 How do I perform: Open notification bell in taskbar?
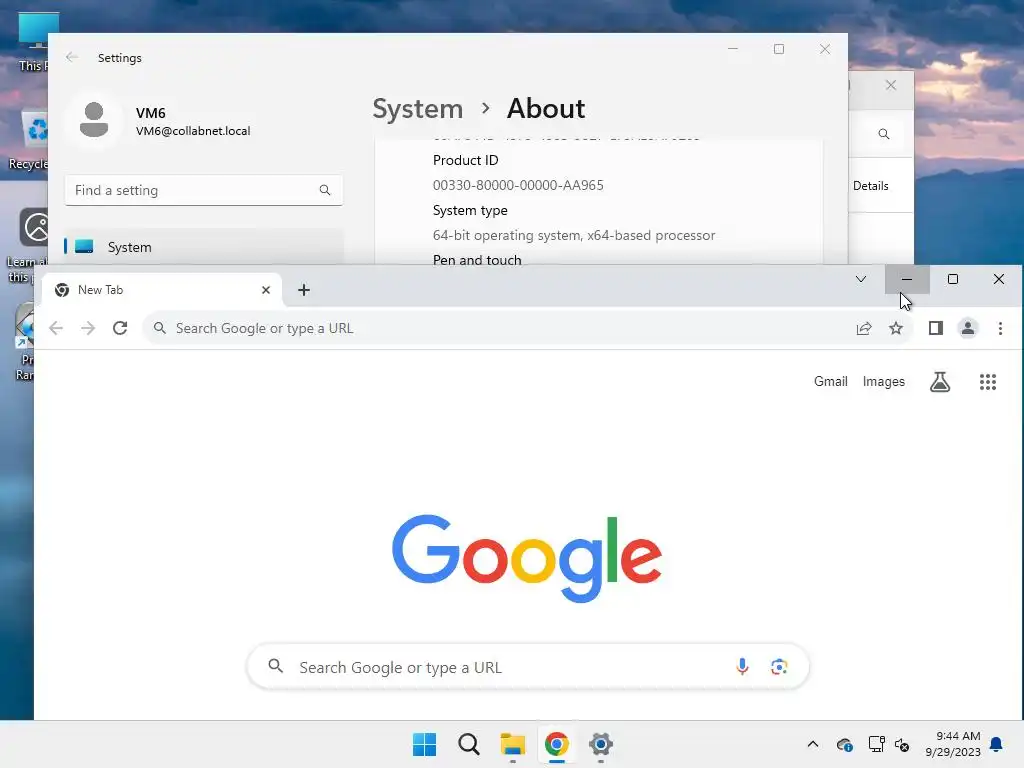(x=997, y=744)
